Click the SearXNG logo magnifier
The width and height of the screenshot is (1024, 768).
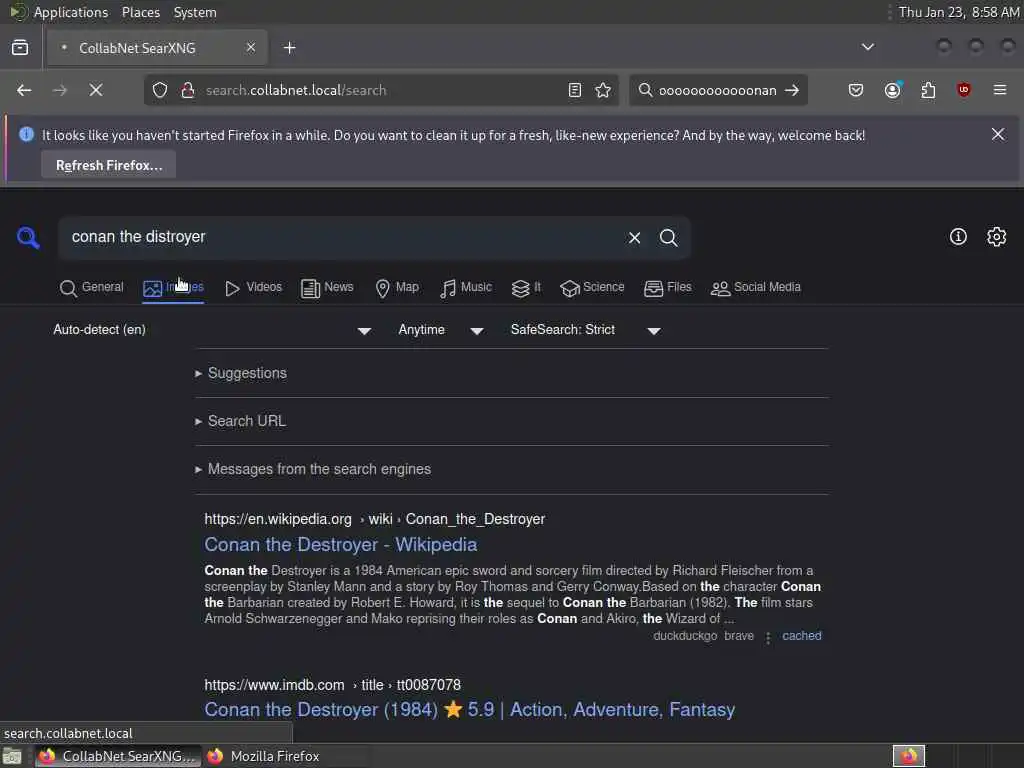click(x=28, y=237)
